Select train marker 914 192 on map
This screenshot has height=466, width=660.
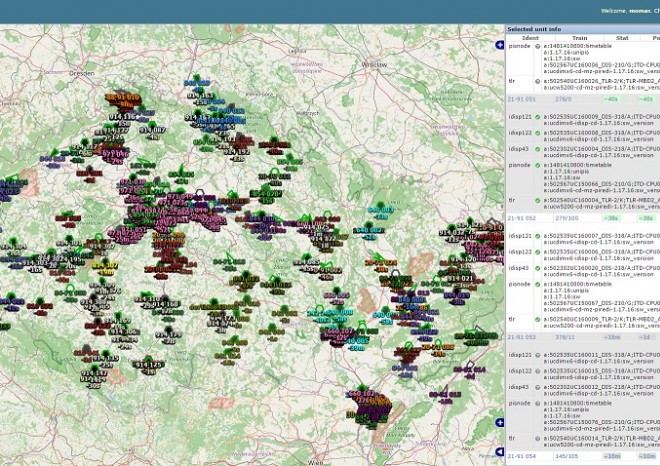(237, 152)
